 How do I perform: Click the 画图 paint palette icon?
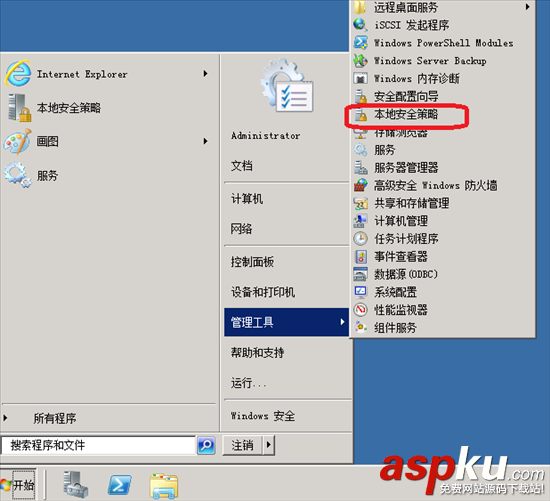18,141
